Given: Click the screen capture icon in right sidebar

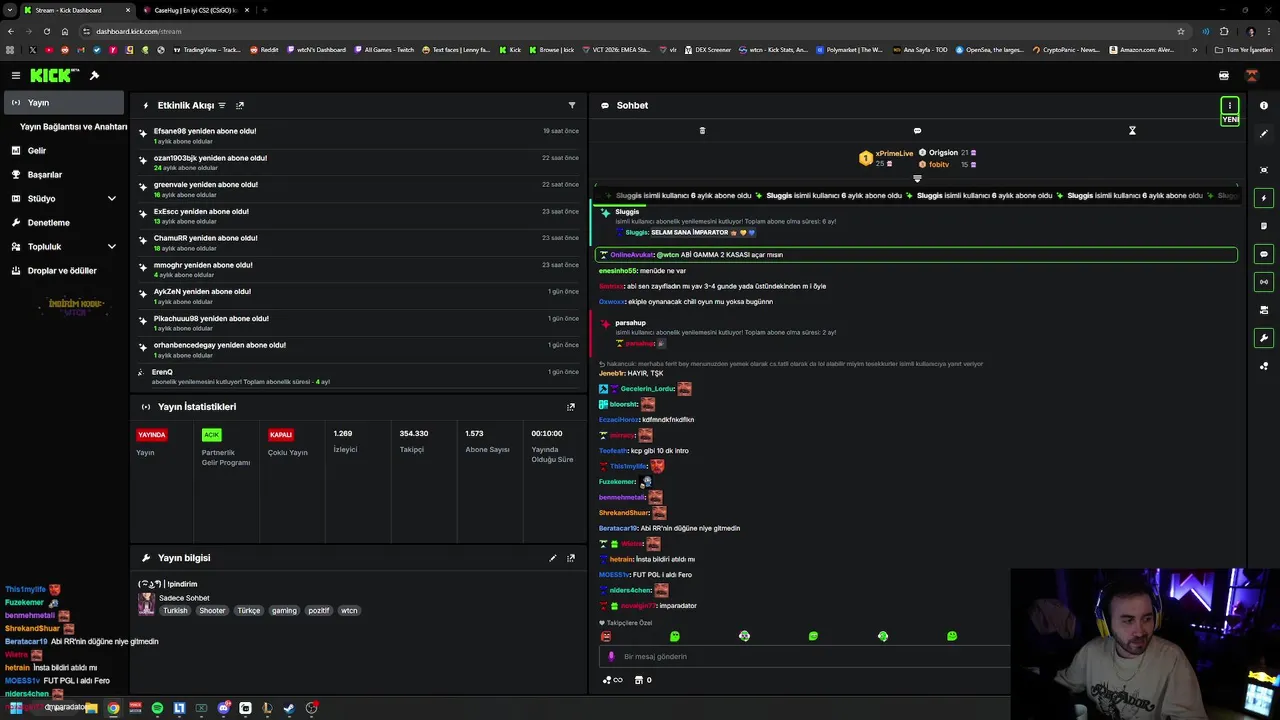Looking at the screenshot, I should point(1264,170).
